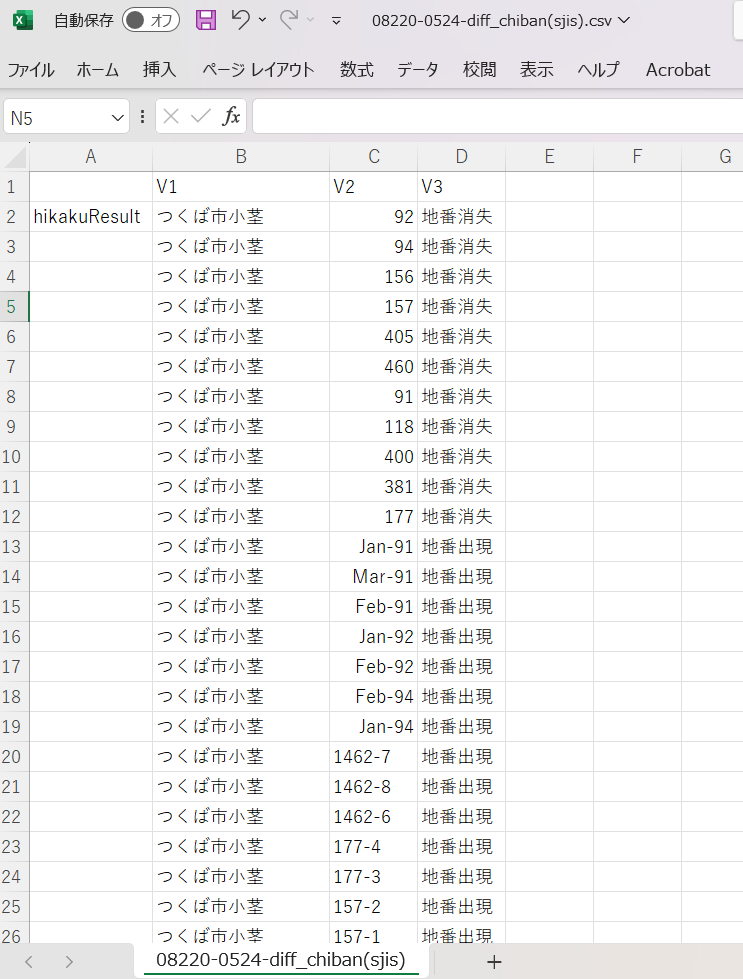Viewport: 743px width, 979px height.
Task: Click the formula bar options dots
Action: pos(142,117)
